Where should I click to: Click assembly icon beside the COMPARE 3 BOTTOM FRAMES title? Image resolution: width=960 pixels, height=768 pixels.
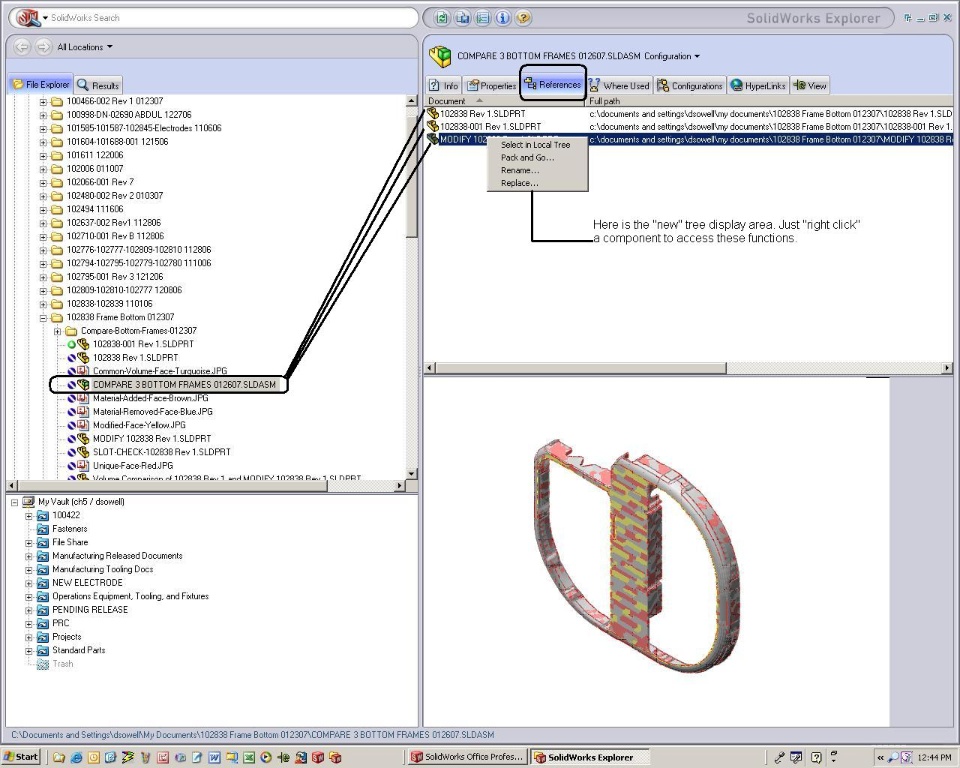click(x=440, y=56)
